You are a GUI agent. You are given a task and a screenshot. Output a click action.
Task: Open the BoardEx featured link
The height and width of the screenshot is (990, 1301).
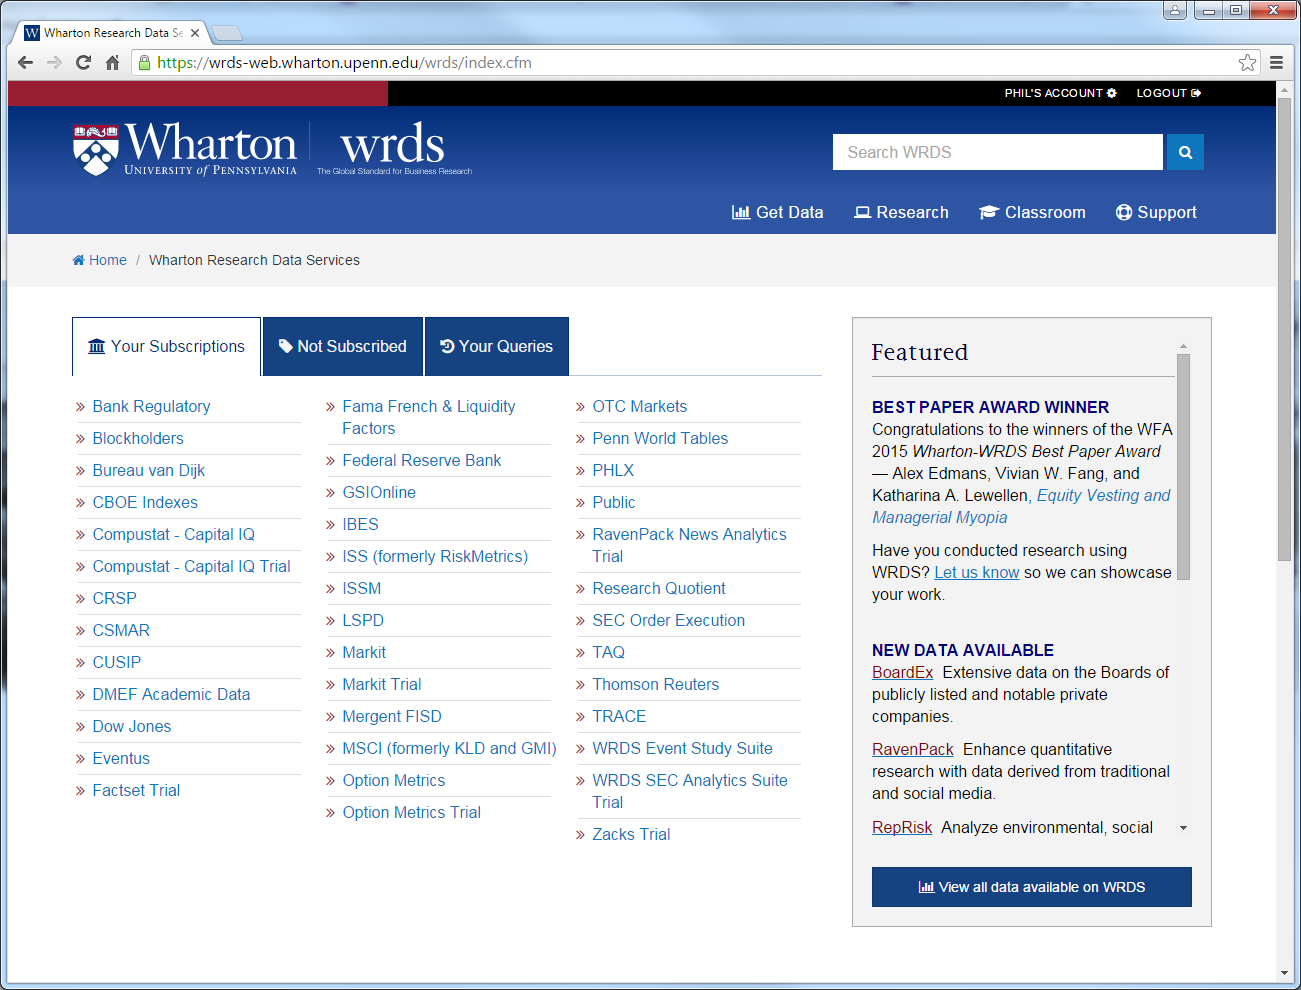pyautogui.click(x=902, y=672)
